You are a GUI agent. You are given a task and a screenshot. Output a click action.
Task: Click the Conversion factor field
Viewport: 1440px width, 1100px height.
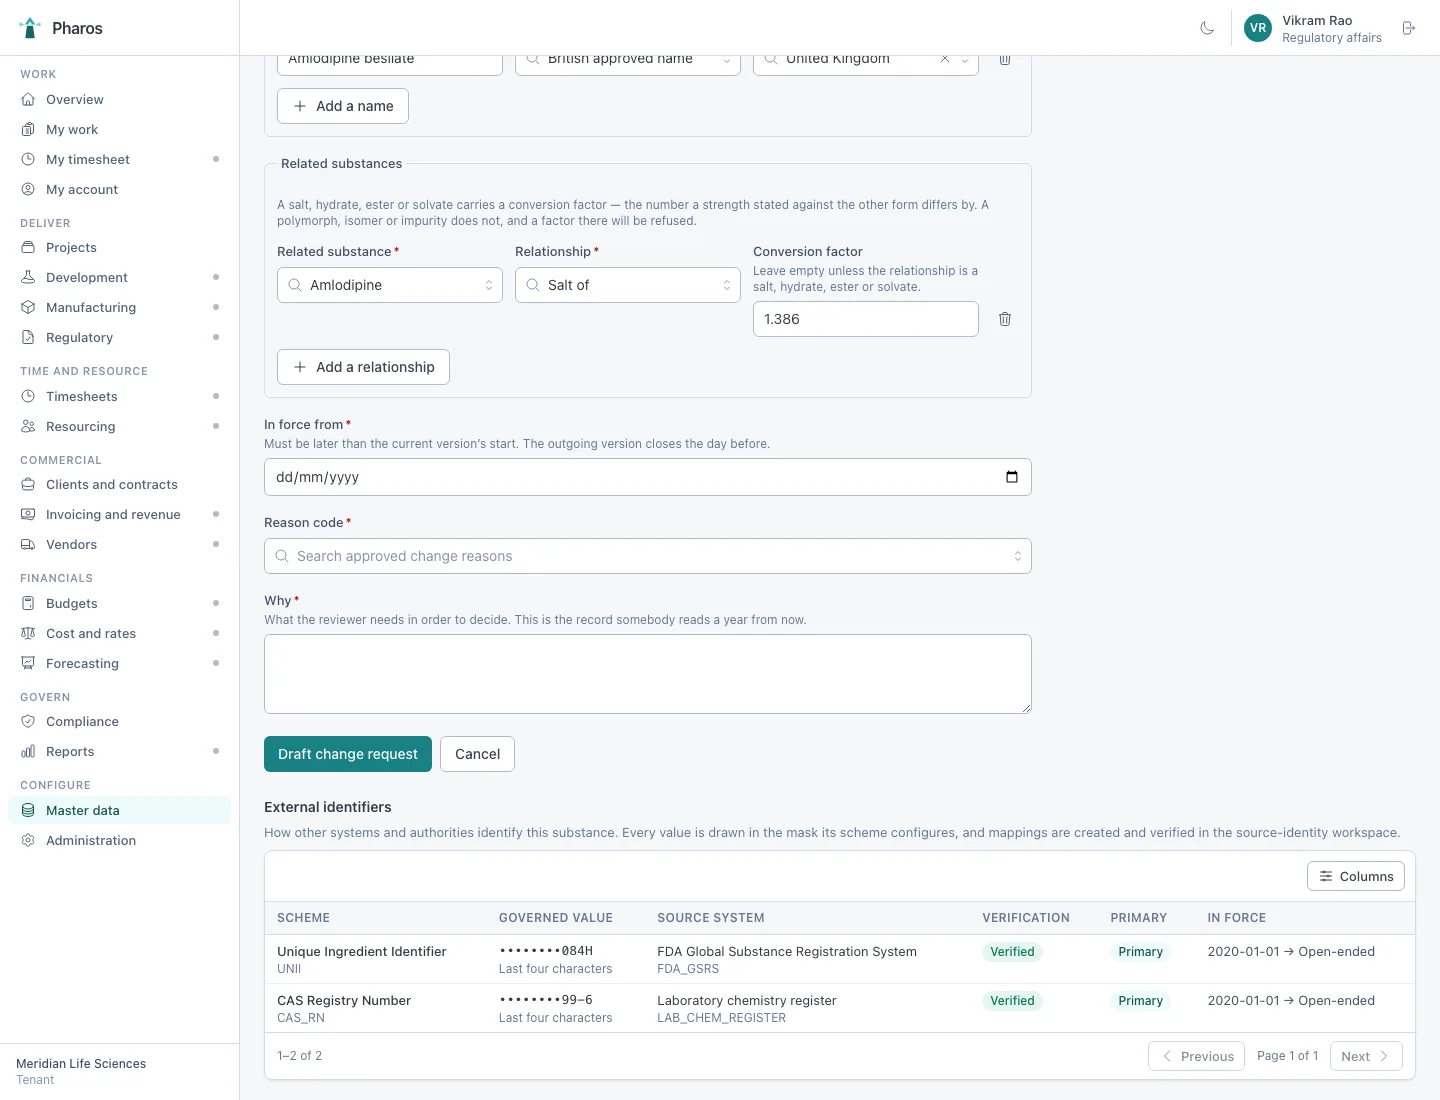(866, 319)
